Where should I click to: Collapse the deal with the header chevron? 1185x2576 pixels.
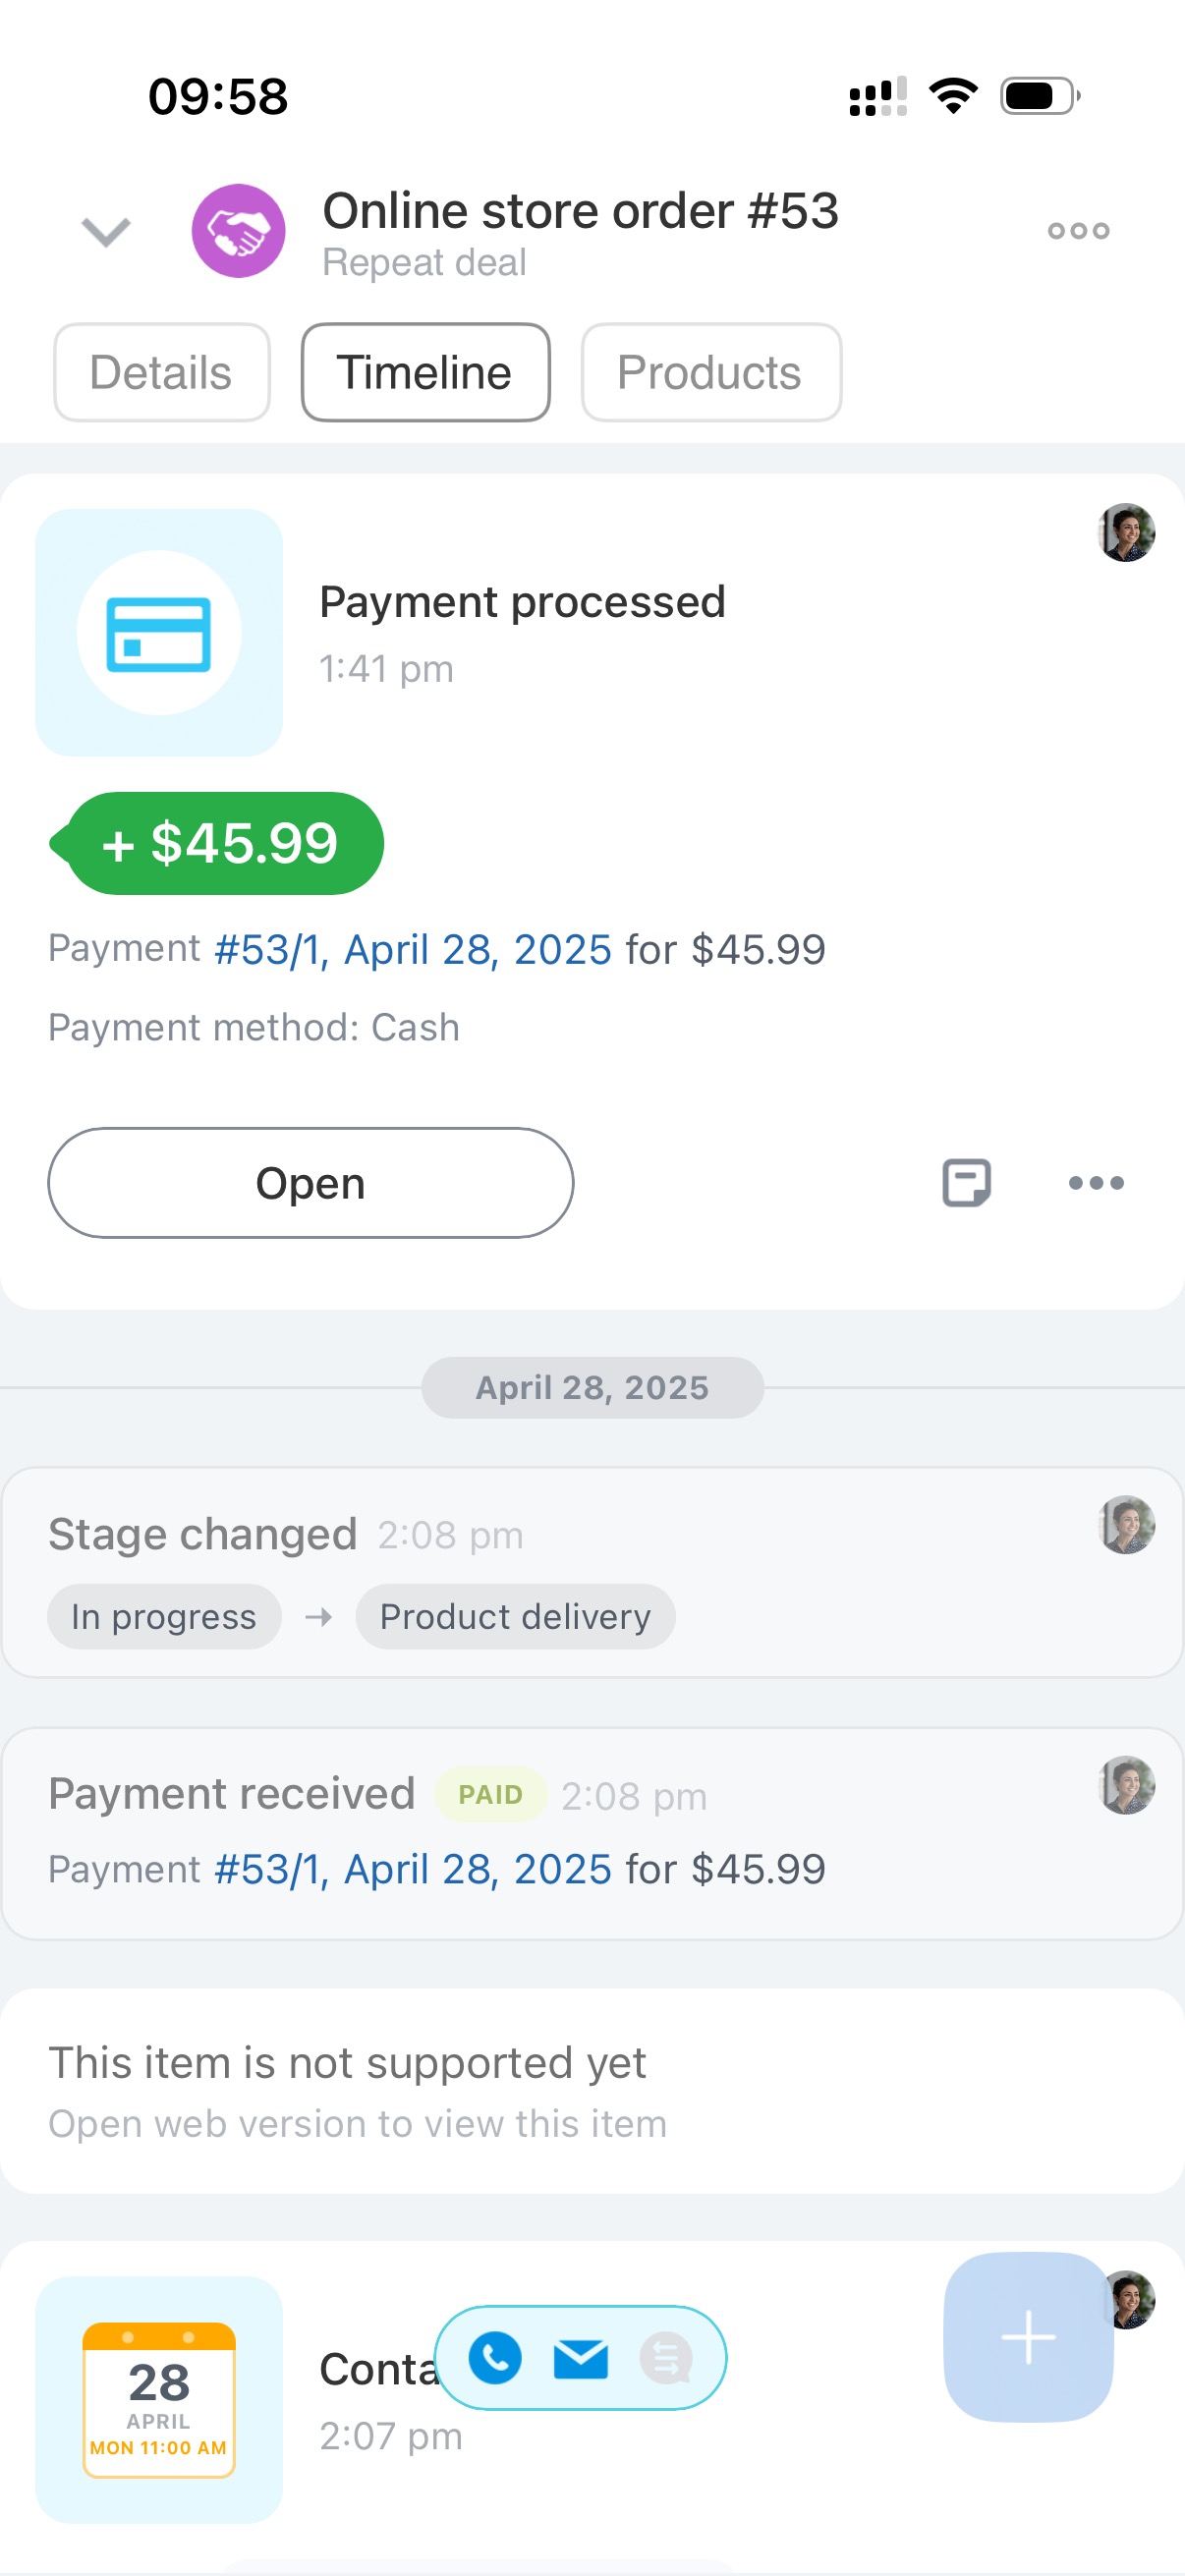click(105, 231)
